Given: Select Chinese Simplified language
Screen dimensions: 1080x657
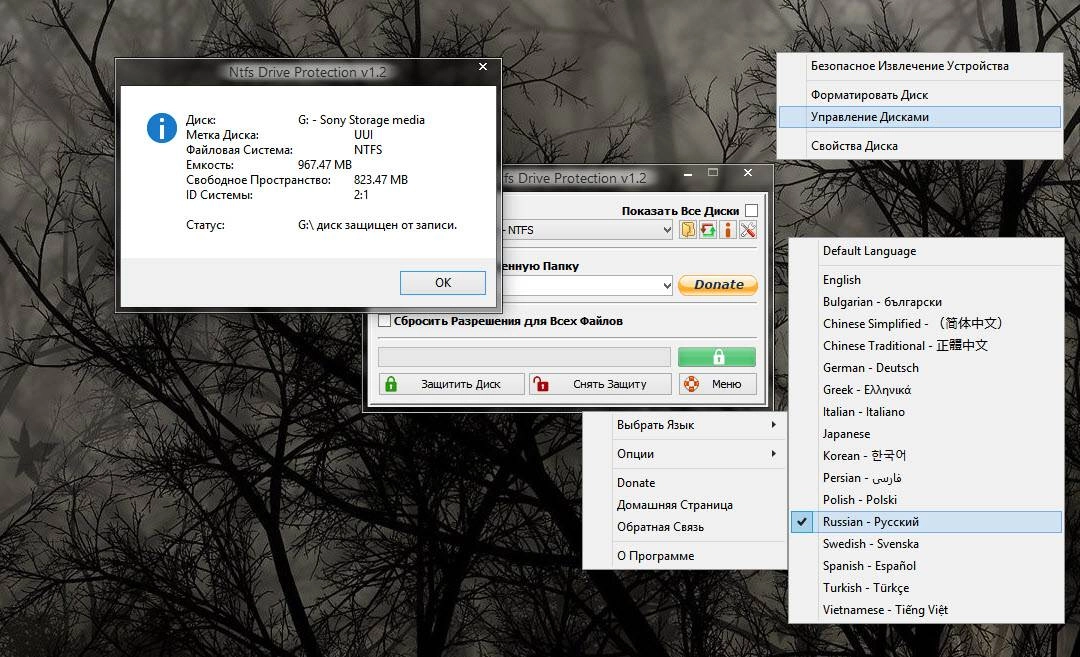Looking at the screenshot, I should tap(926, 324).
